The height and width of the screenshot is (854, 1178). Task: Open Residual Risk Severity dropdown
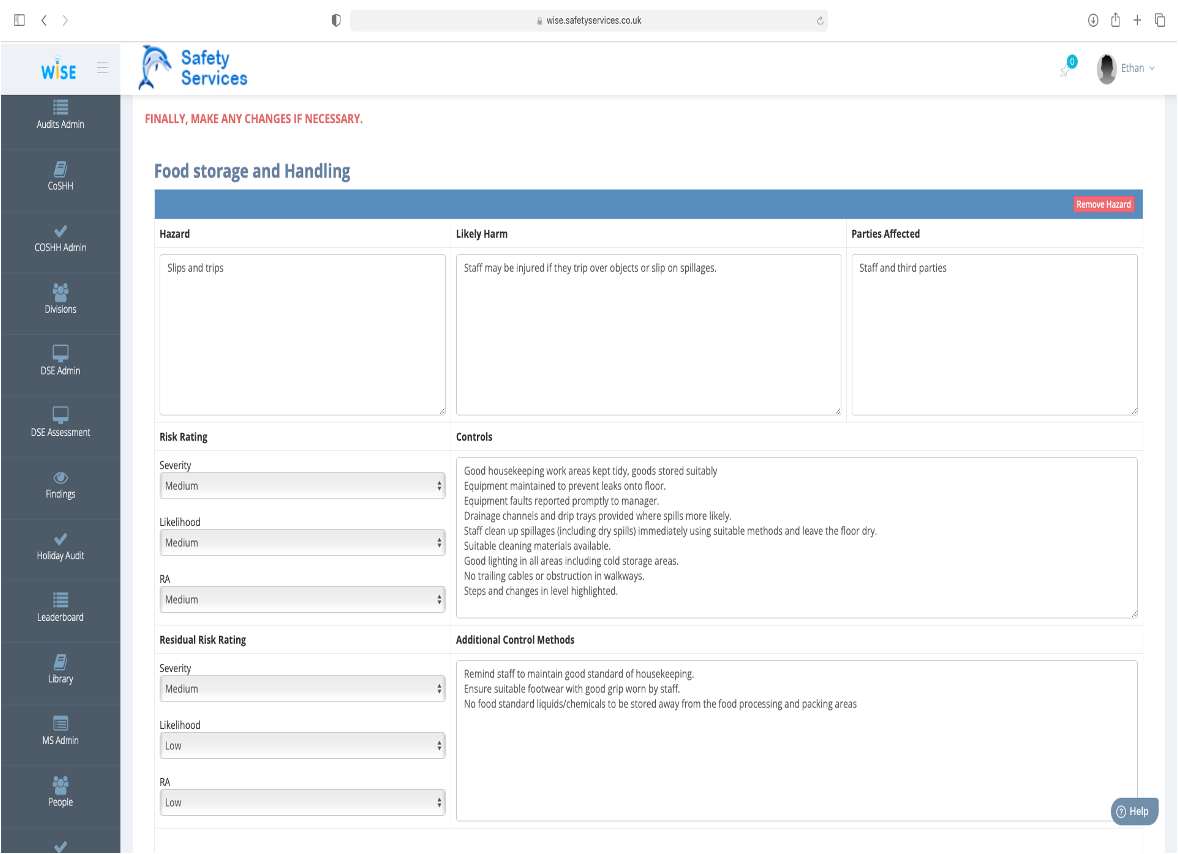[302, 689]
